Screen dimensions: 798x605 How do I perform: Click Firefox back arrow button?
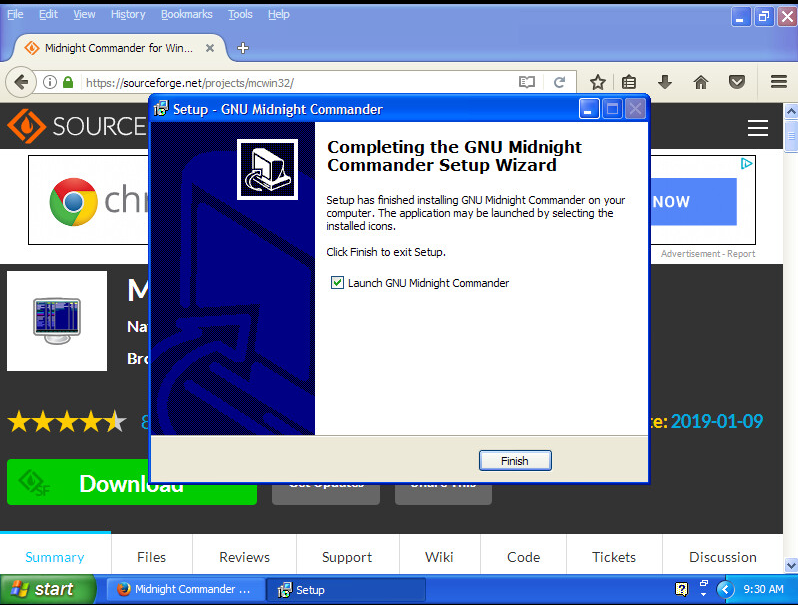[x=21, y=82]
